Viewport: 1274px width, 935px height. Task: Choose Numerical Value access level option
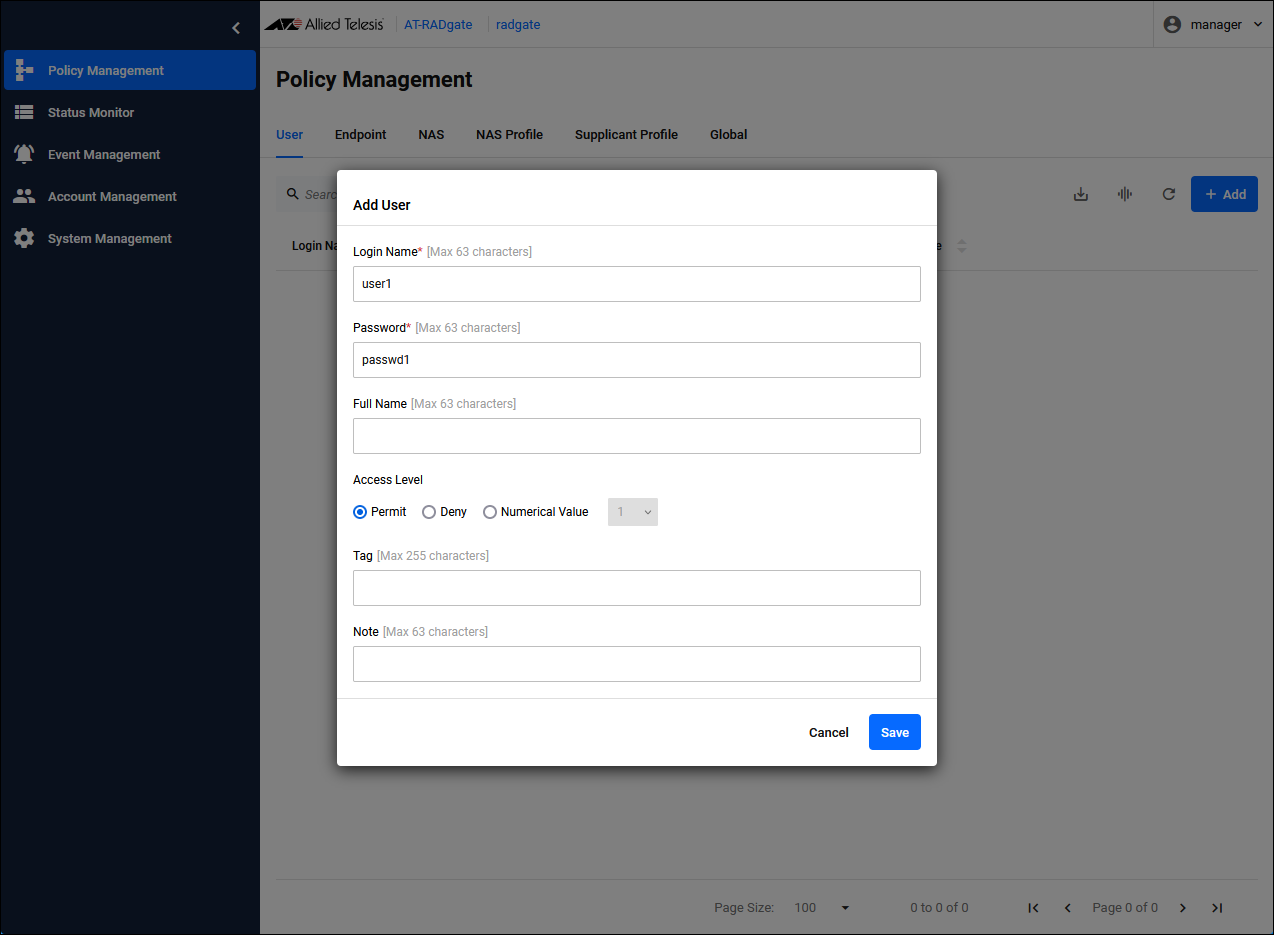[490, 512]
